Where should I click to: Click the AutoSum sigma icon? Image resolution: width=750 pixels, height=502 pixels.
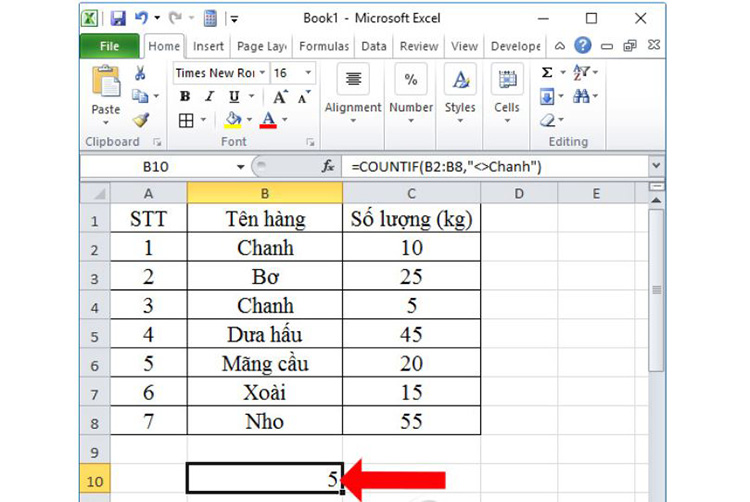point(547,73)
